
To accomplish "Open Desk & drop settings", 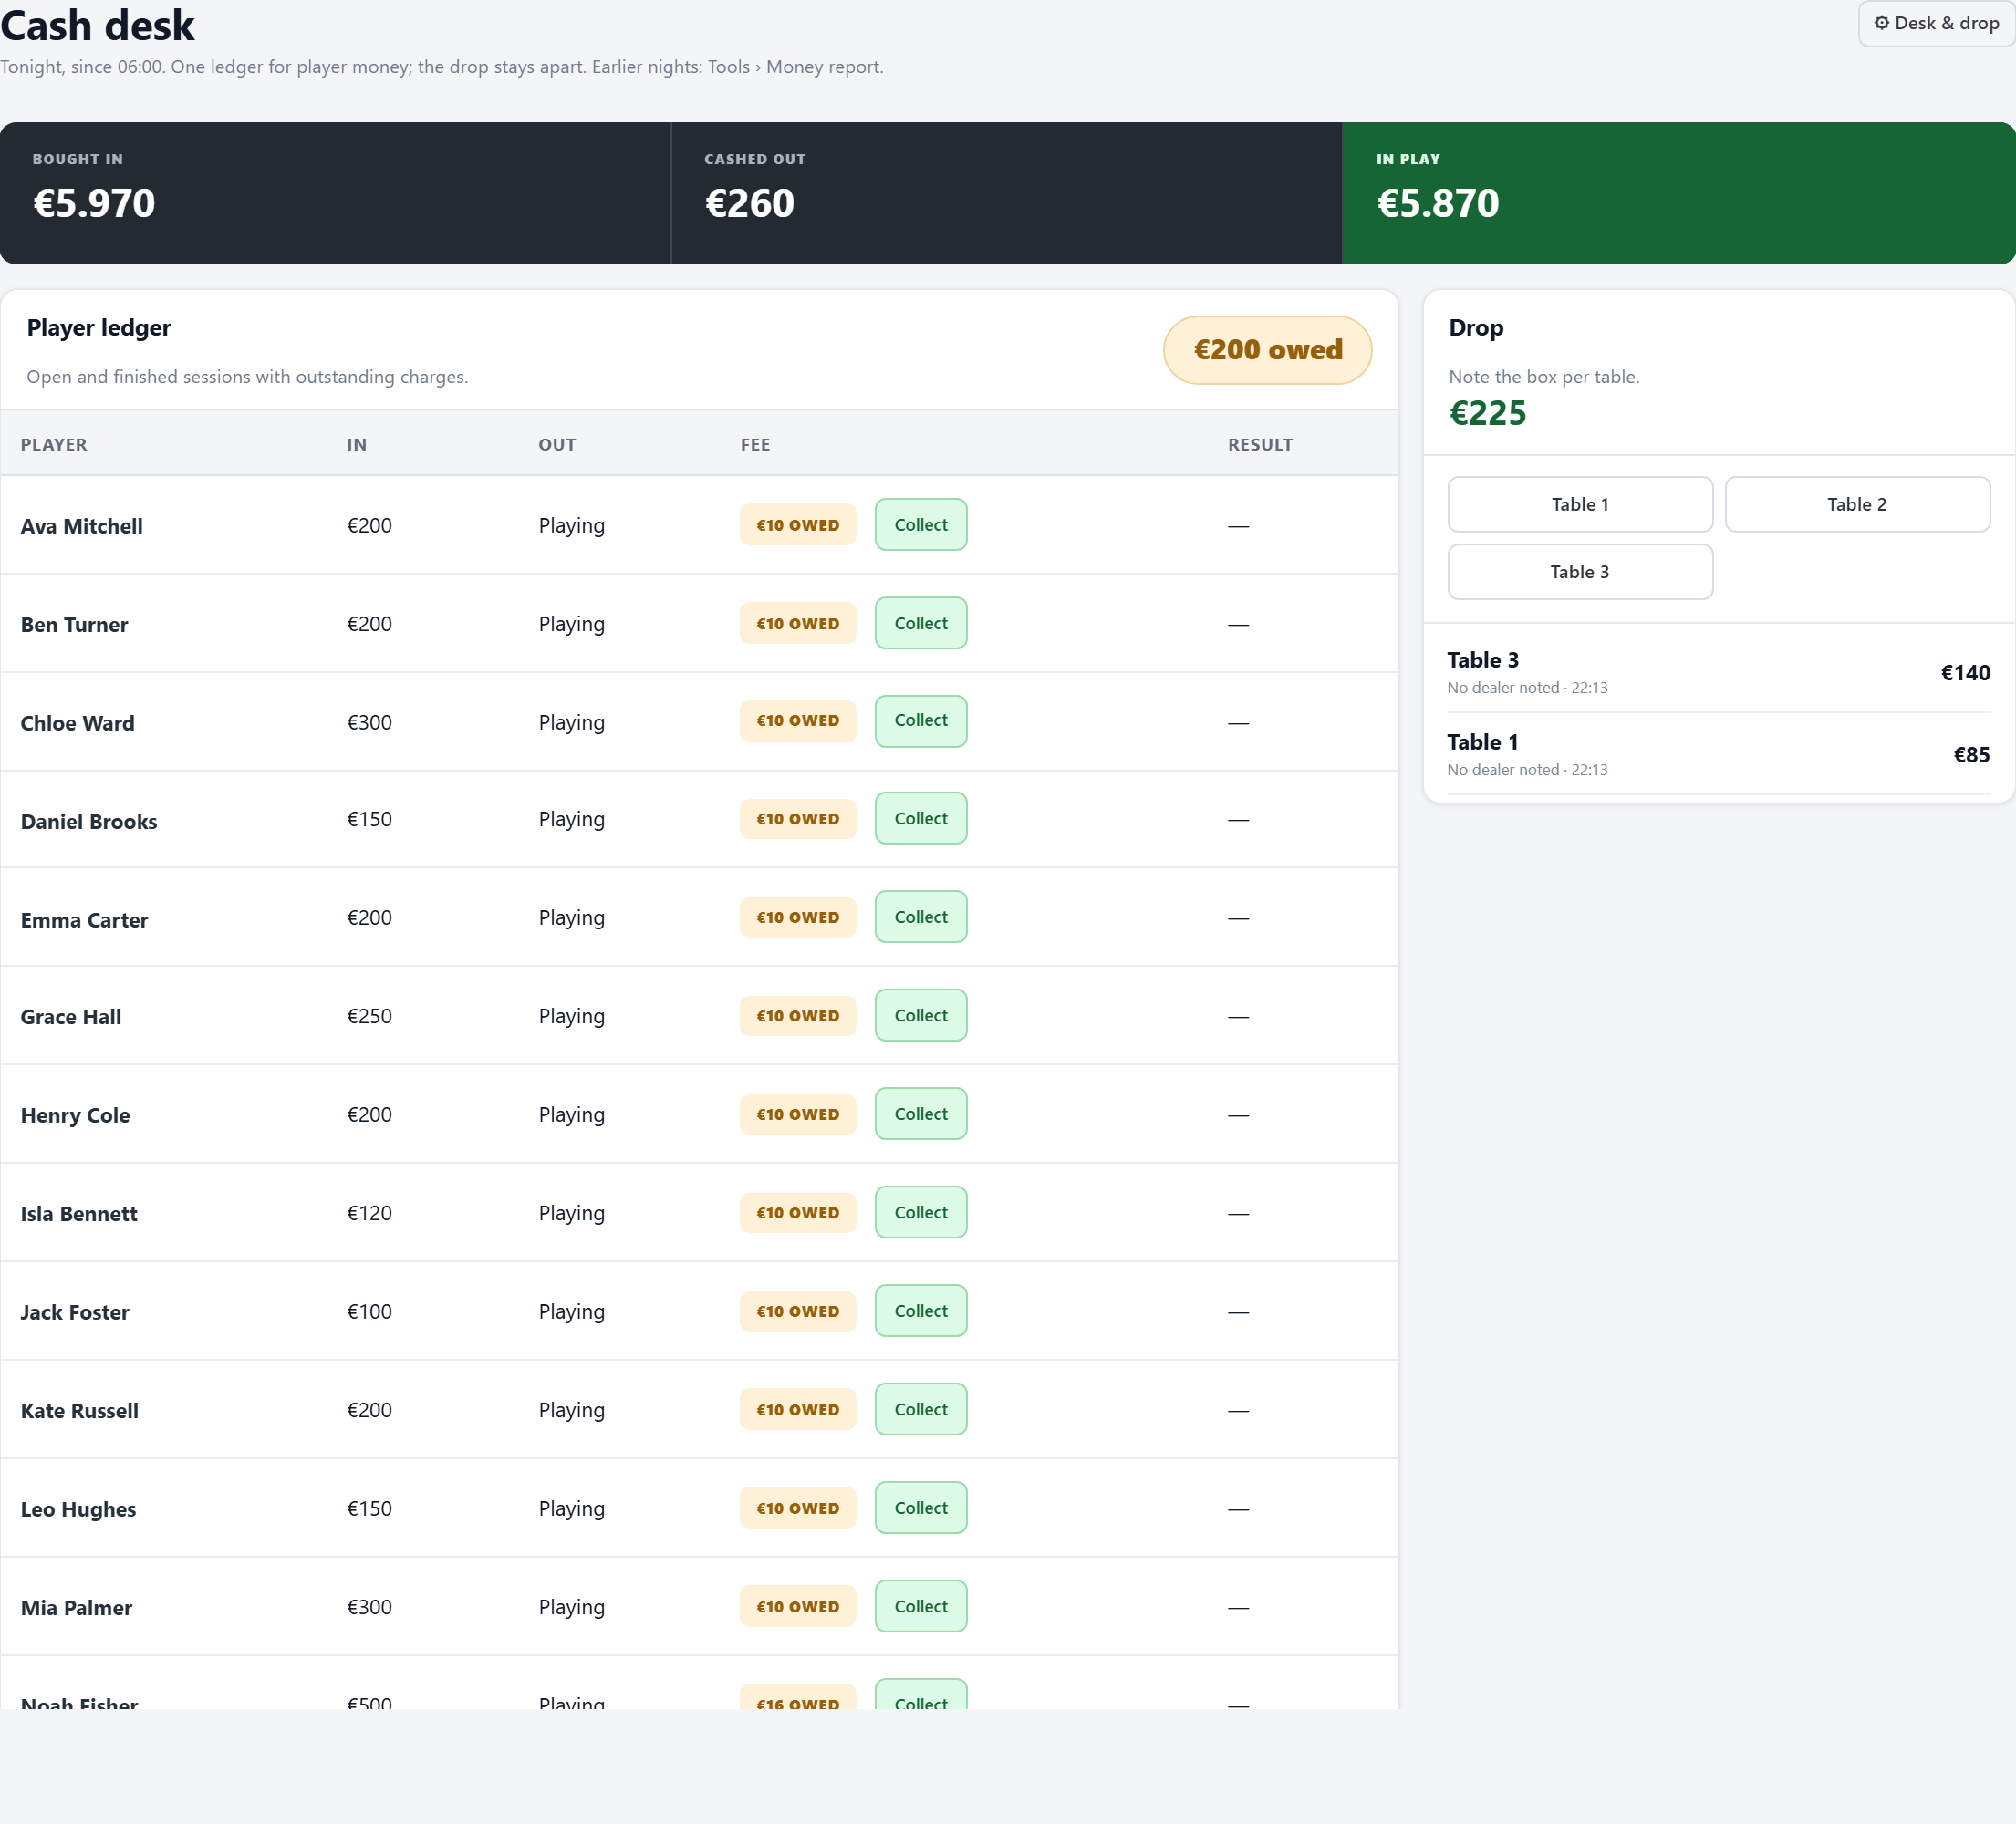I will coord(1936,23).
